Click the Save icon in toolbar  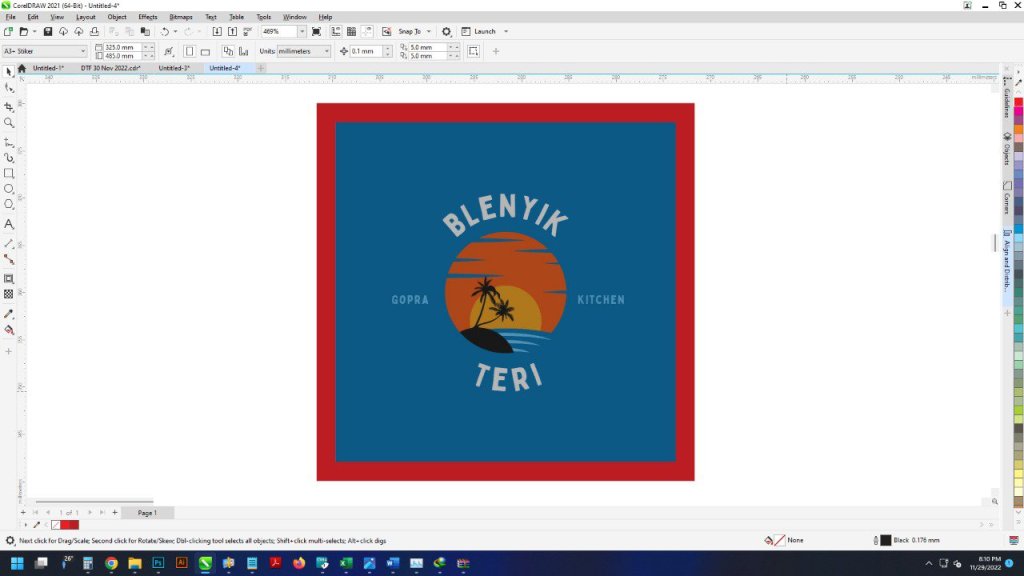click(47, 32)
